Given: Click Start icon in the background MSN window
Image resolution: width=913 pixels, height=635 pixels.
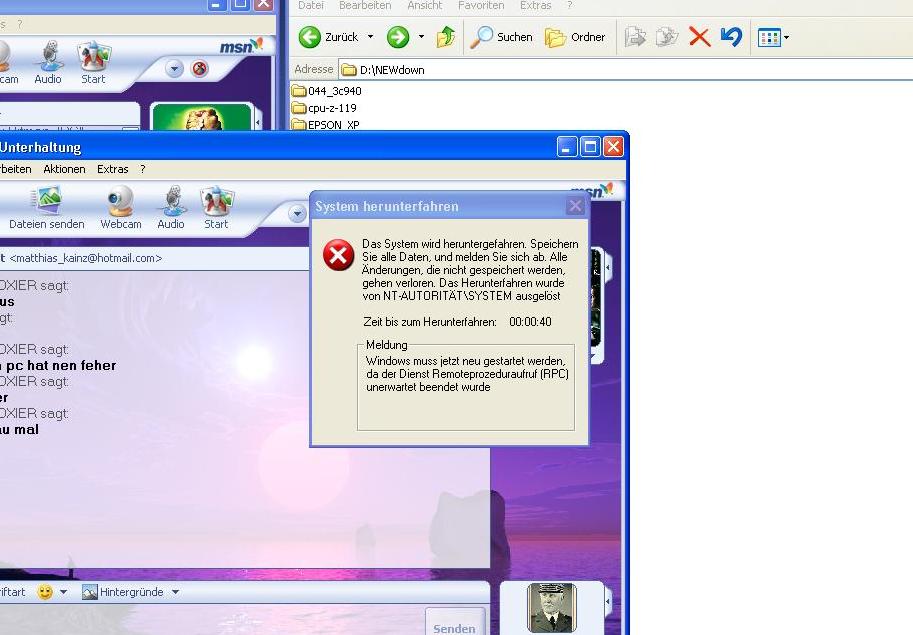Looking at the screenshot, I should [93, 63].
